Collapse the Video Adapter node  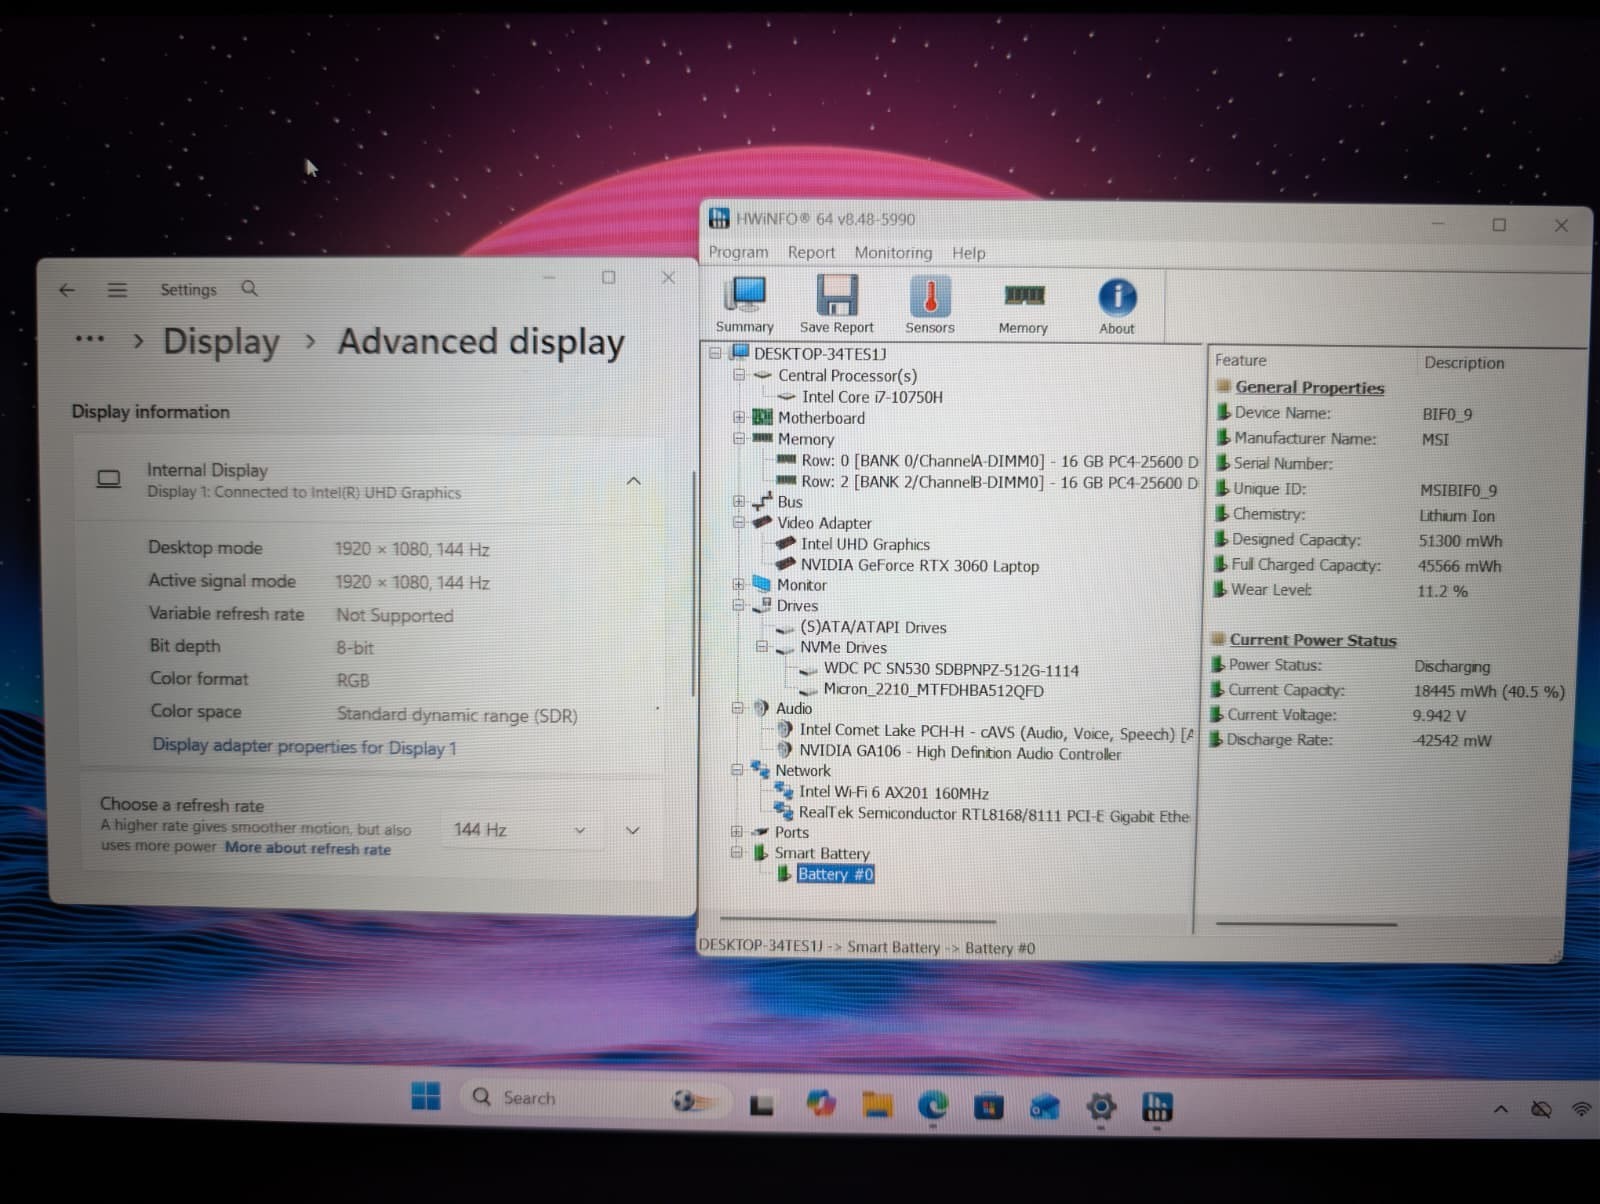click(738, 522)
